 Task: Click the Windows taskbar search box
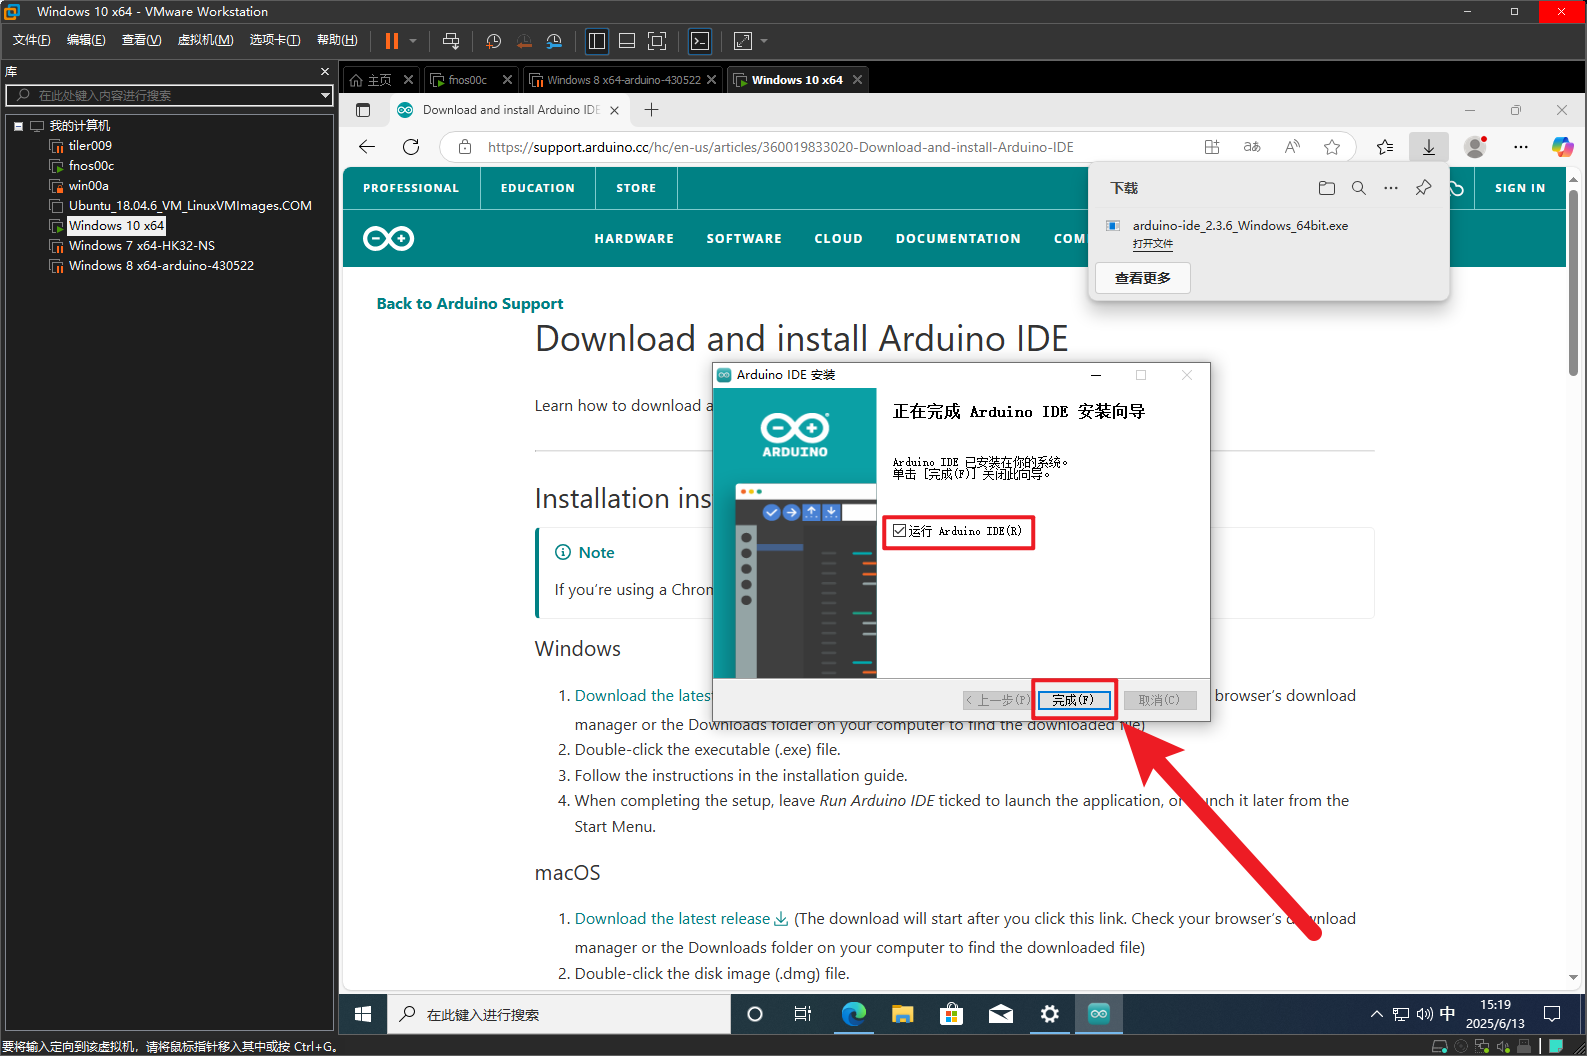click(x=558, y=1014)
